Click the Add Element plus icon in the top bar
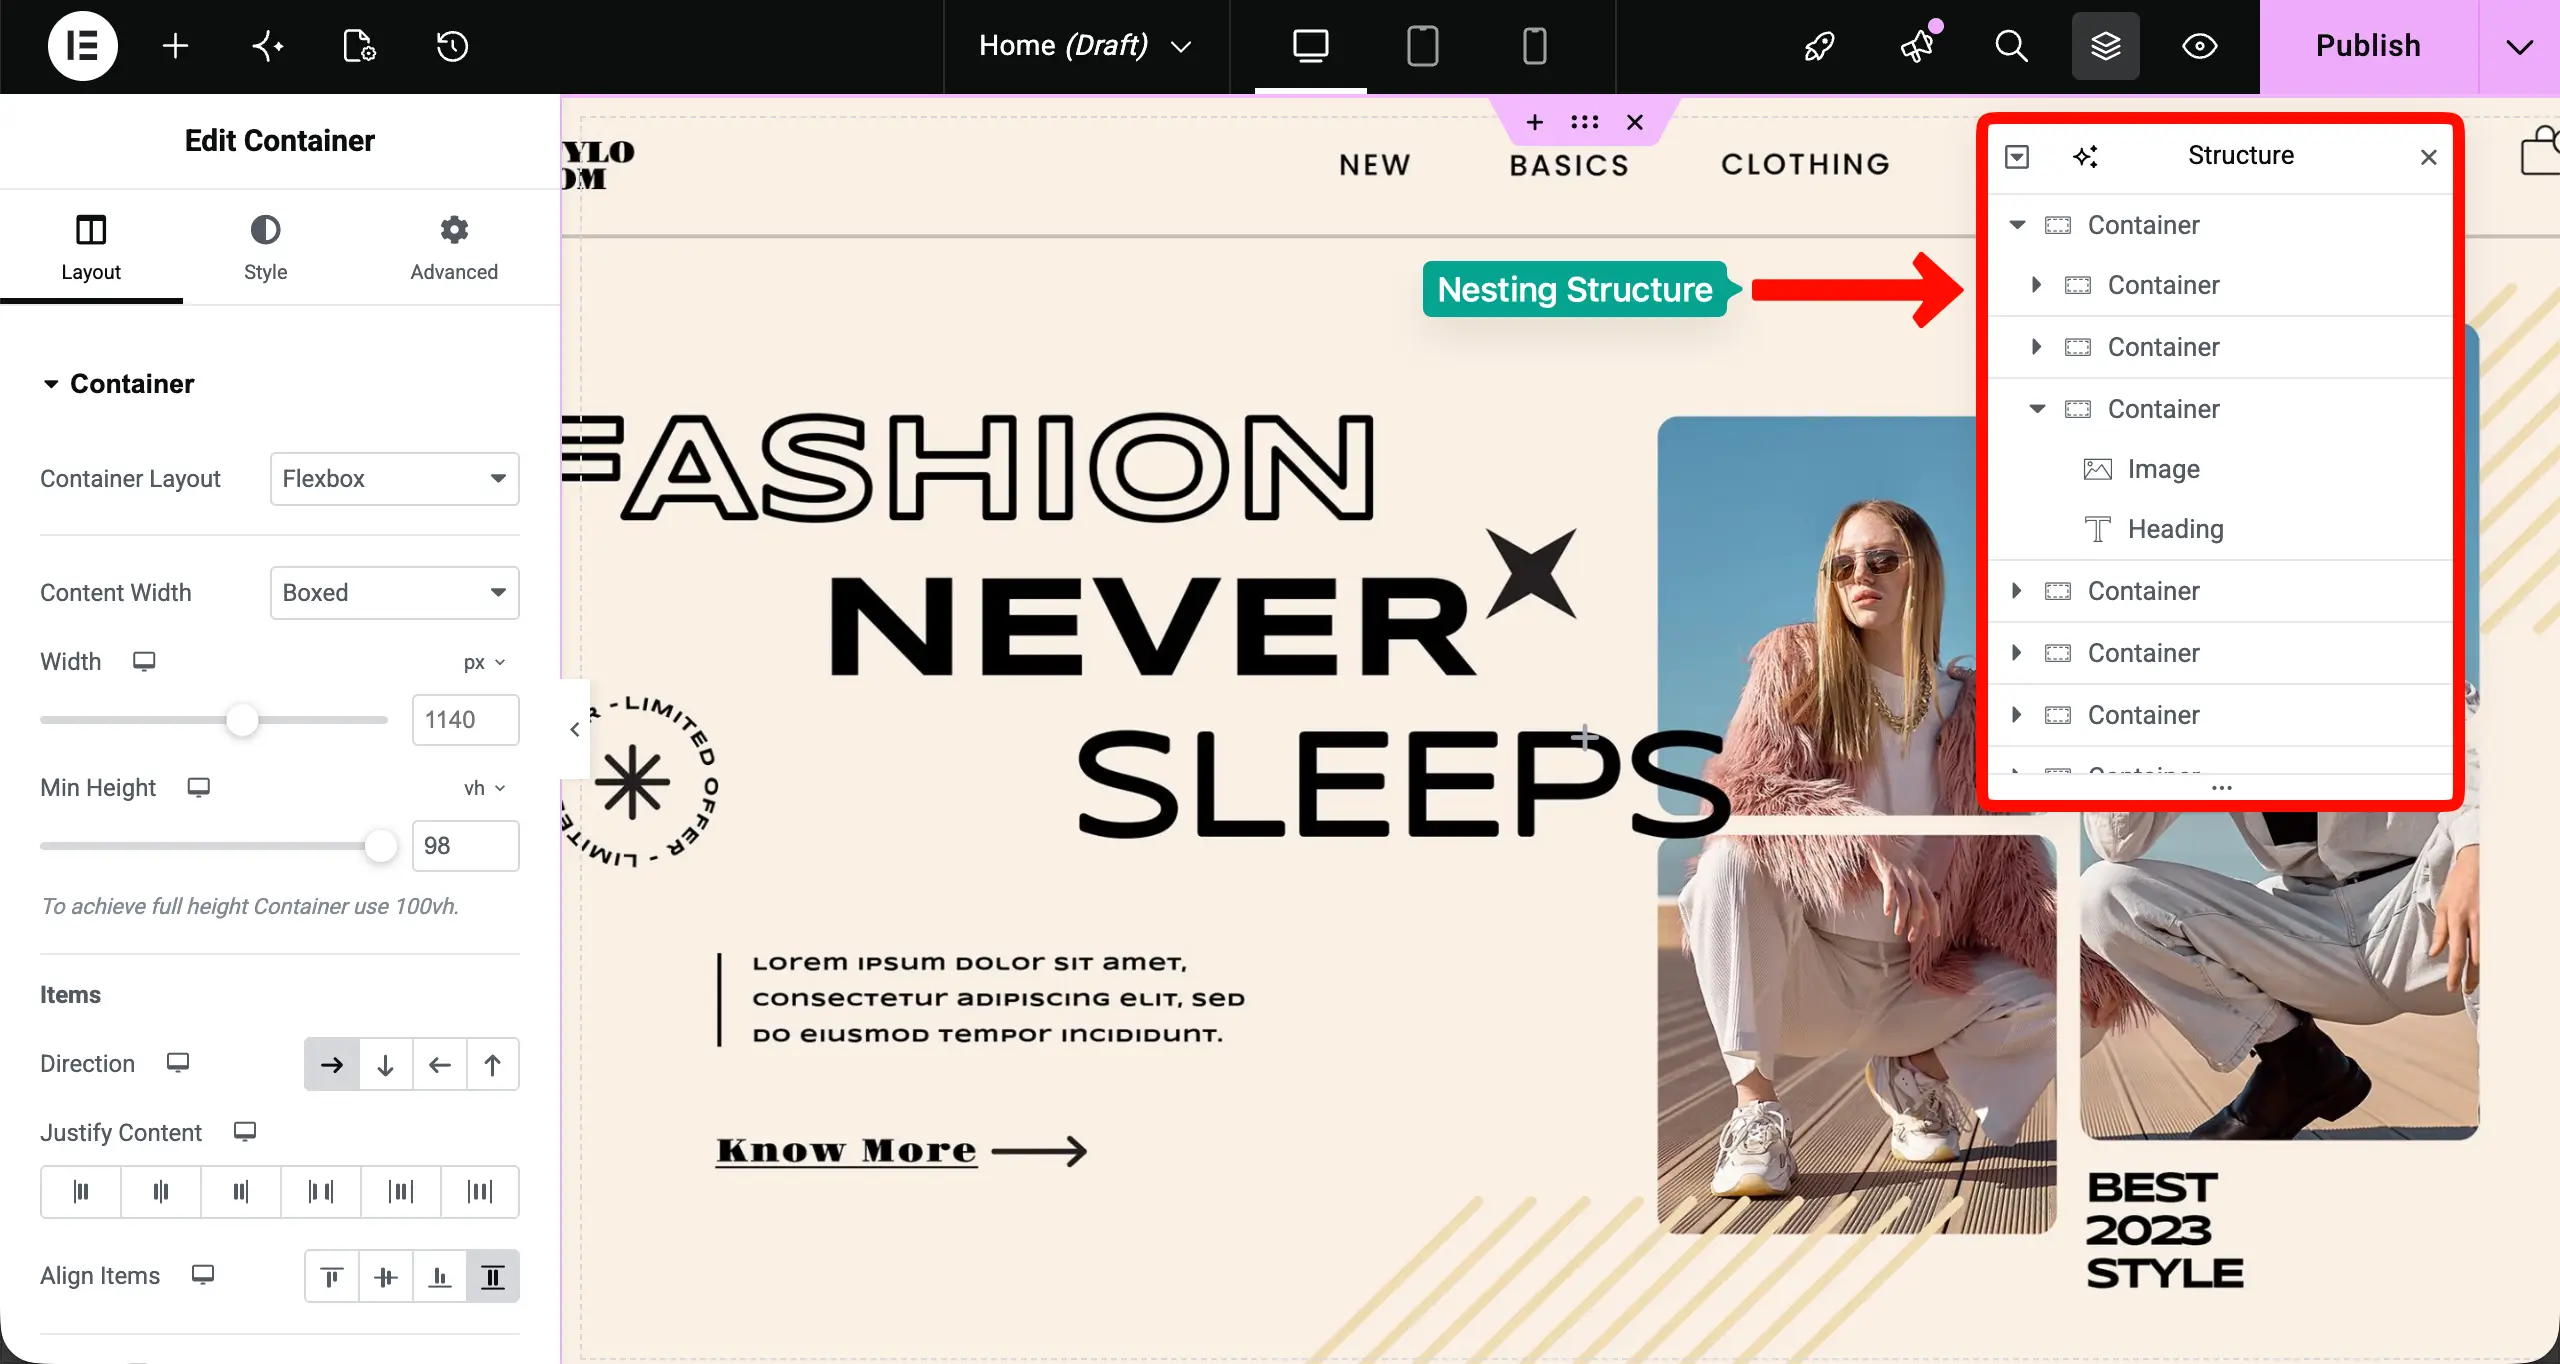The image size is (2560, 1364). tap(175, 46)
